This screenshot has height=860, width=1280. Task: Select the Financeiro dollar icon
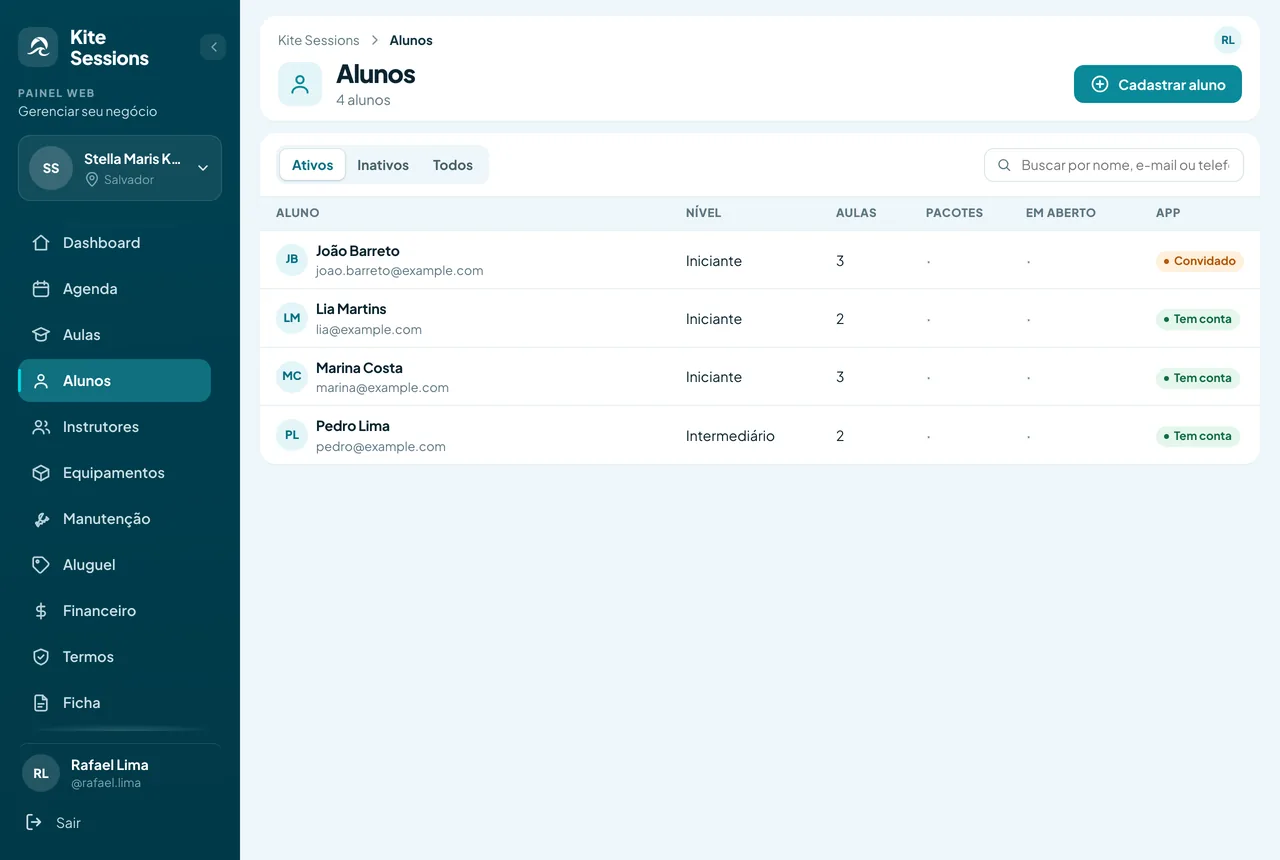coord(41,611)
